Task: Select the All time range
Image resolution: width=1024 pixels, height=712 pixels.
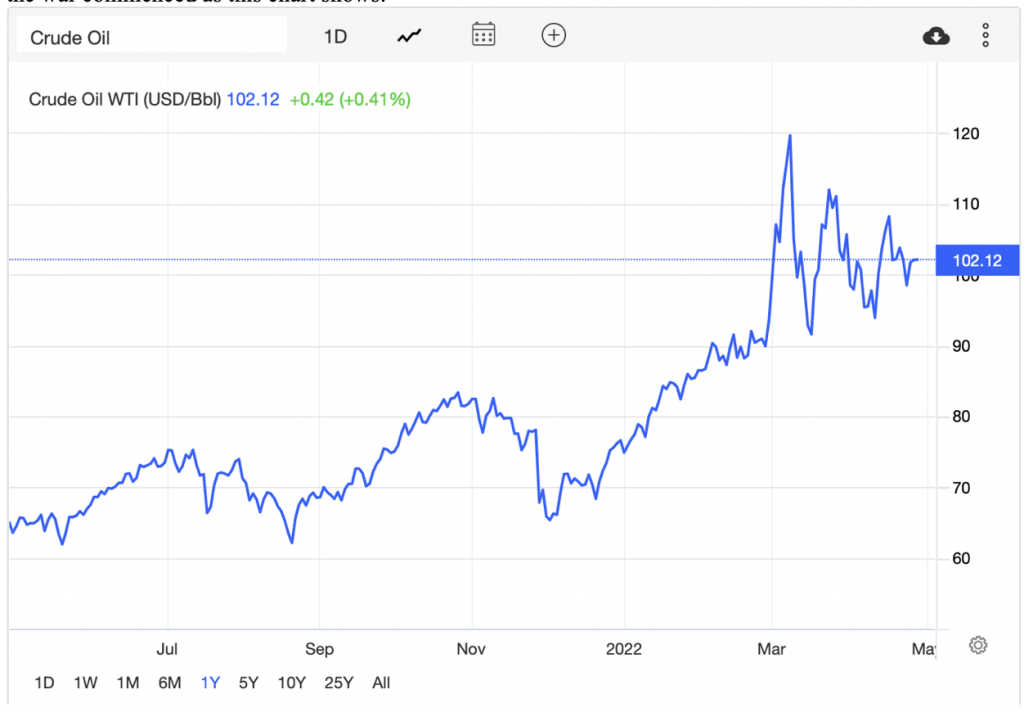Action: (381, 683)
